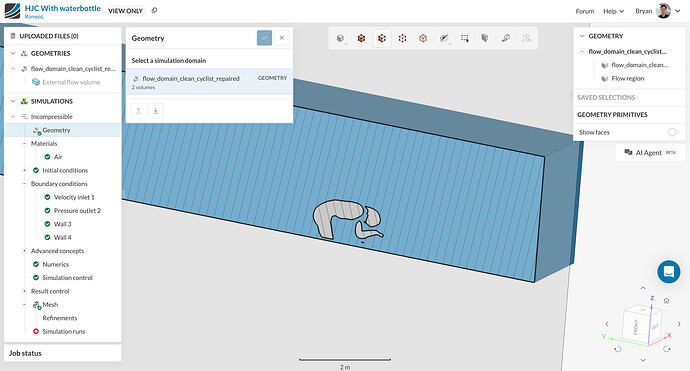Open the Mesh settings item

click(50, 305)
